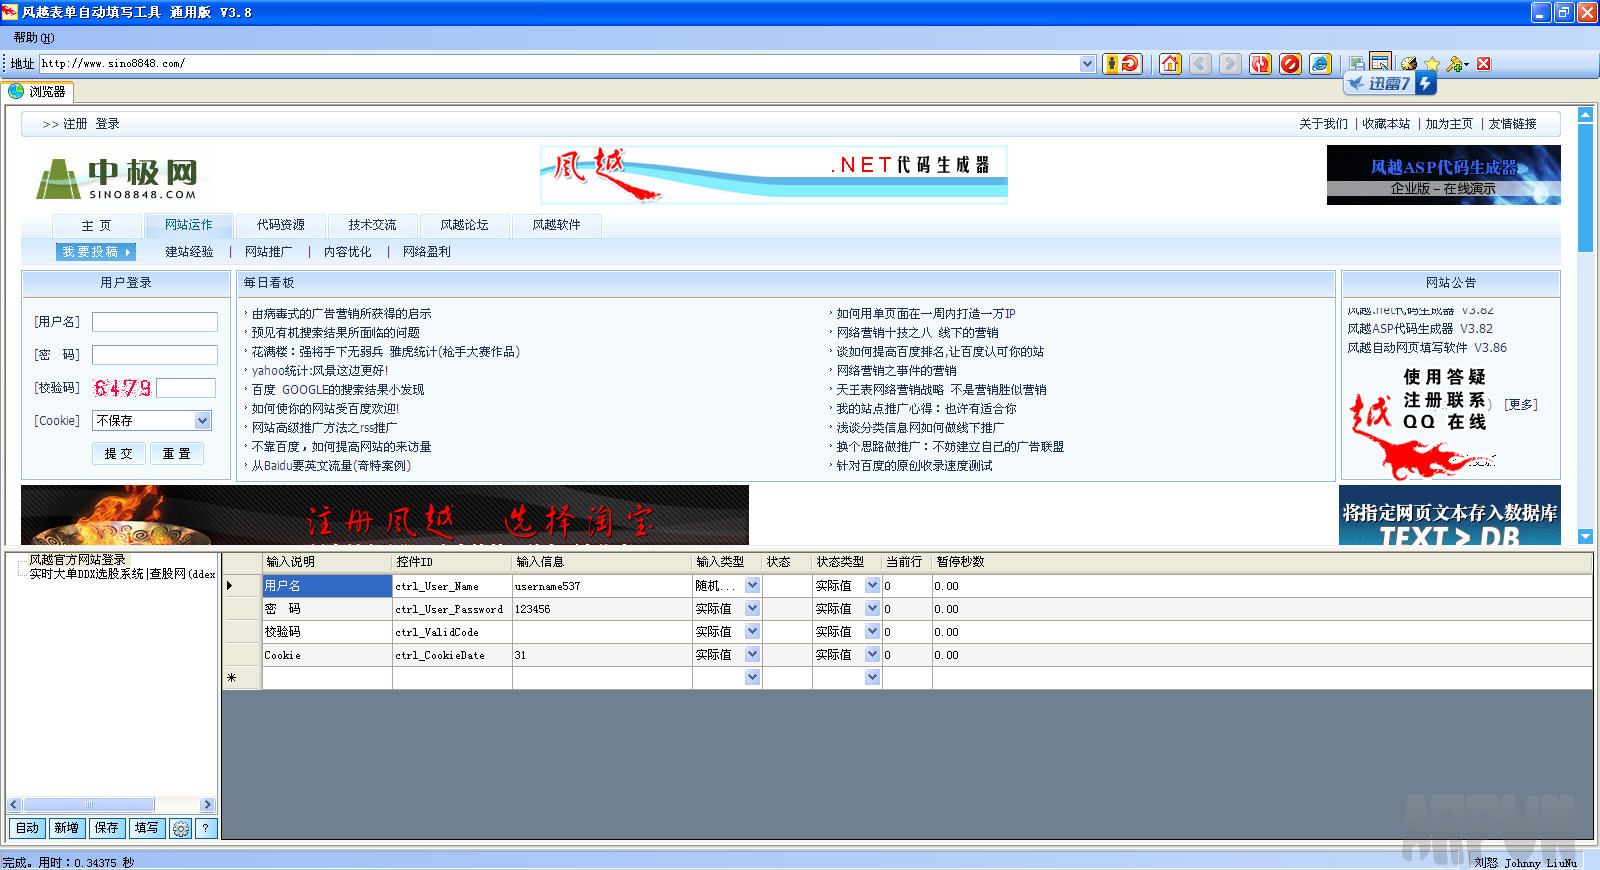Click the application icon in title bar
Screen dimensions: 1600x870
[10, 12]
